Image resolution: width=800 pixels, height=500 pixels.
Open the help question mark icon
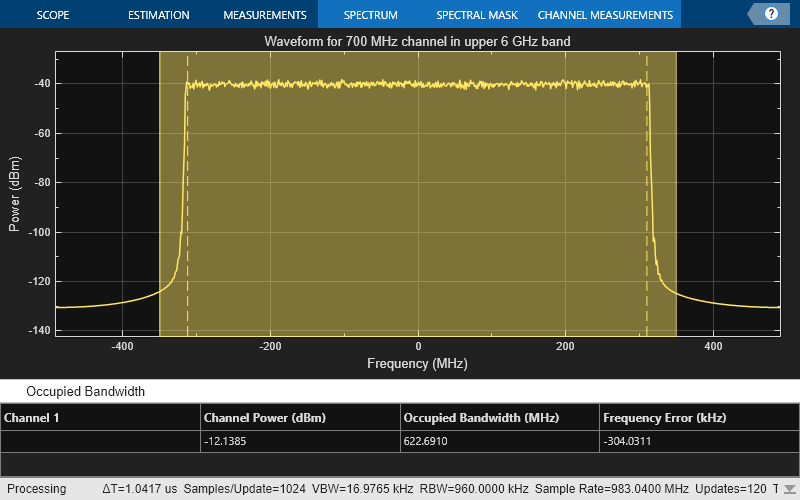click(771, 14)
